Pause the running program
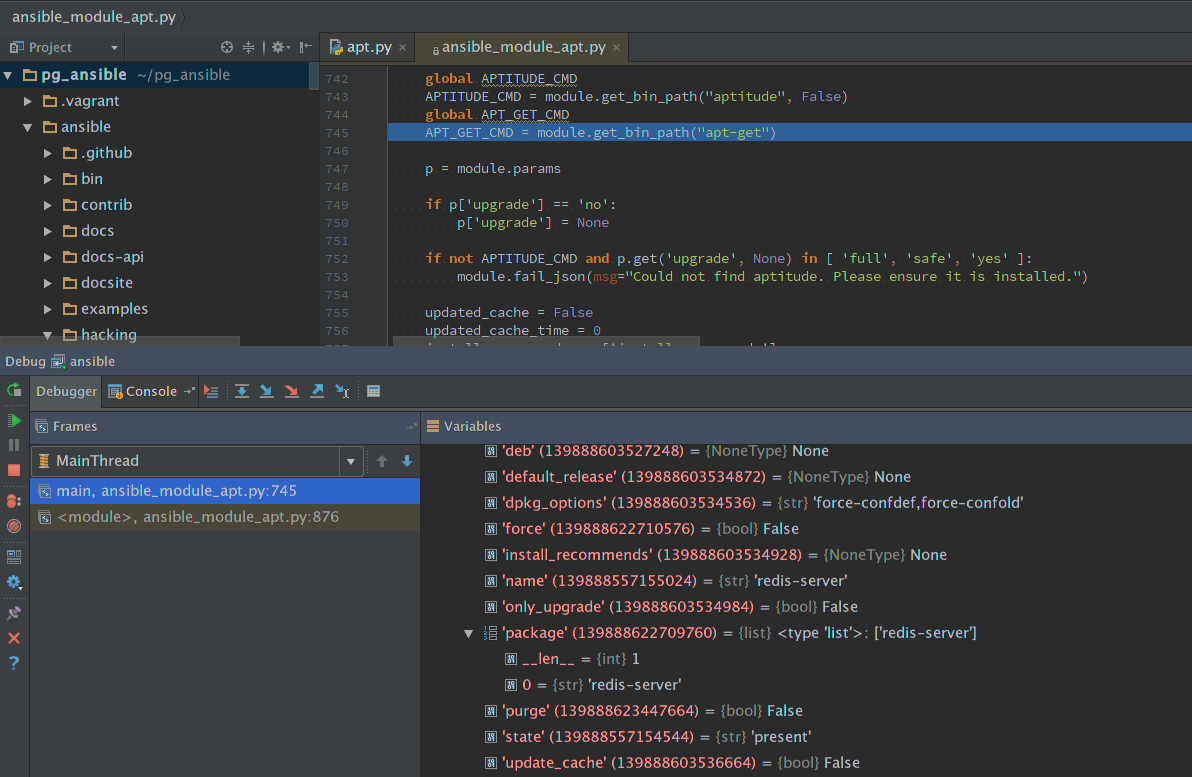This screenshot has height=777, width=1192. [x=13, y=444]
